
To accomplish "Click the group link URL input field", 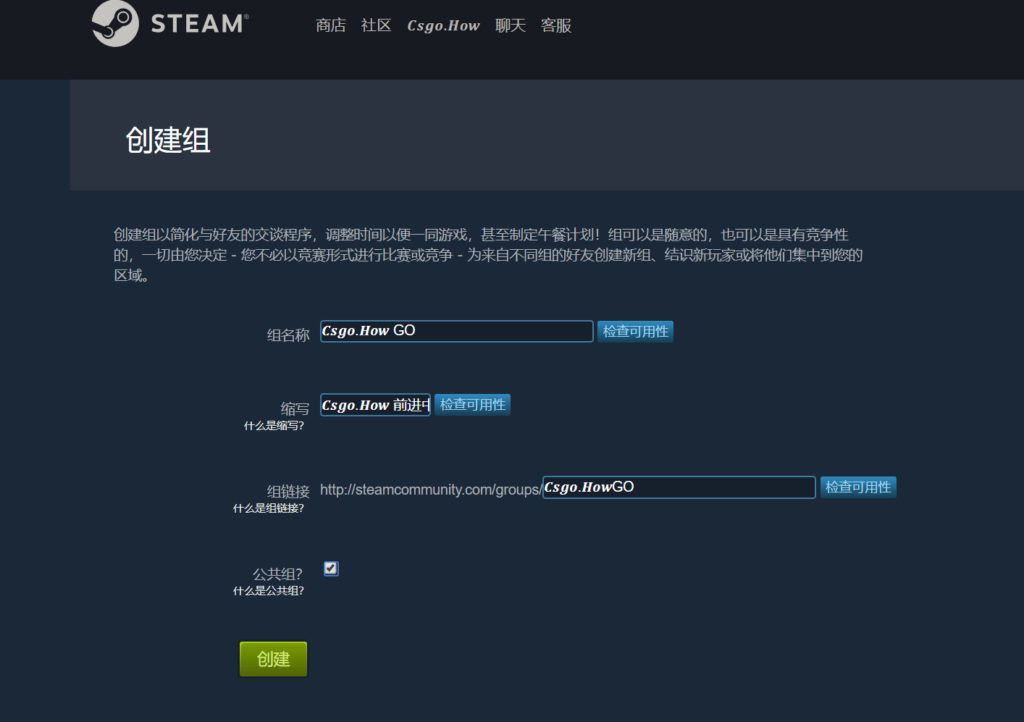I will click(679, 487).
